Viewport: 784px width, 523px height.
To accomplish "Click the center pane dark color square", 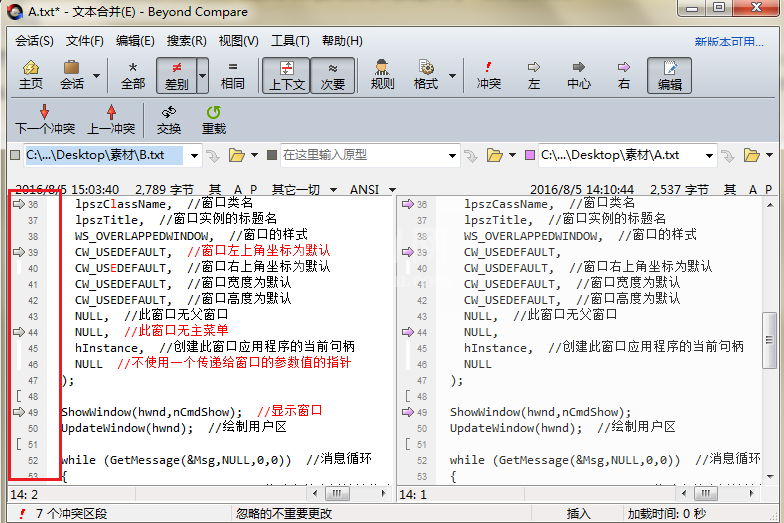I will [x=272, y=155].
